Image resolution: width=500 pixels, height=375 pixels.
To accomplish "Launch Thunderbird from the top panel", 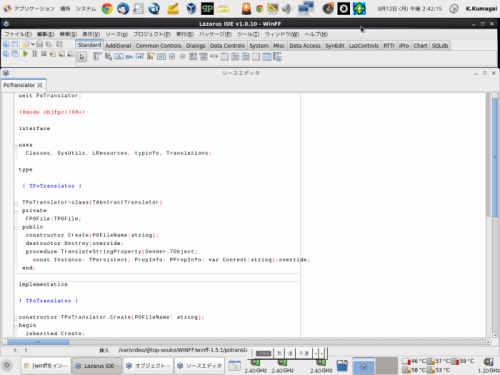I will click(x=123, y=8).
